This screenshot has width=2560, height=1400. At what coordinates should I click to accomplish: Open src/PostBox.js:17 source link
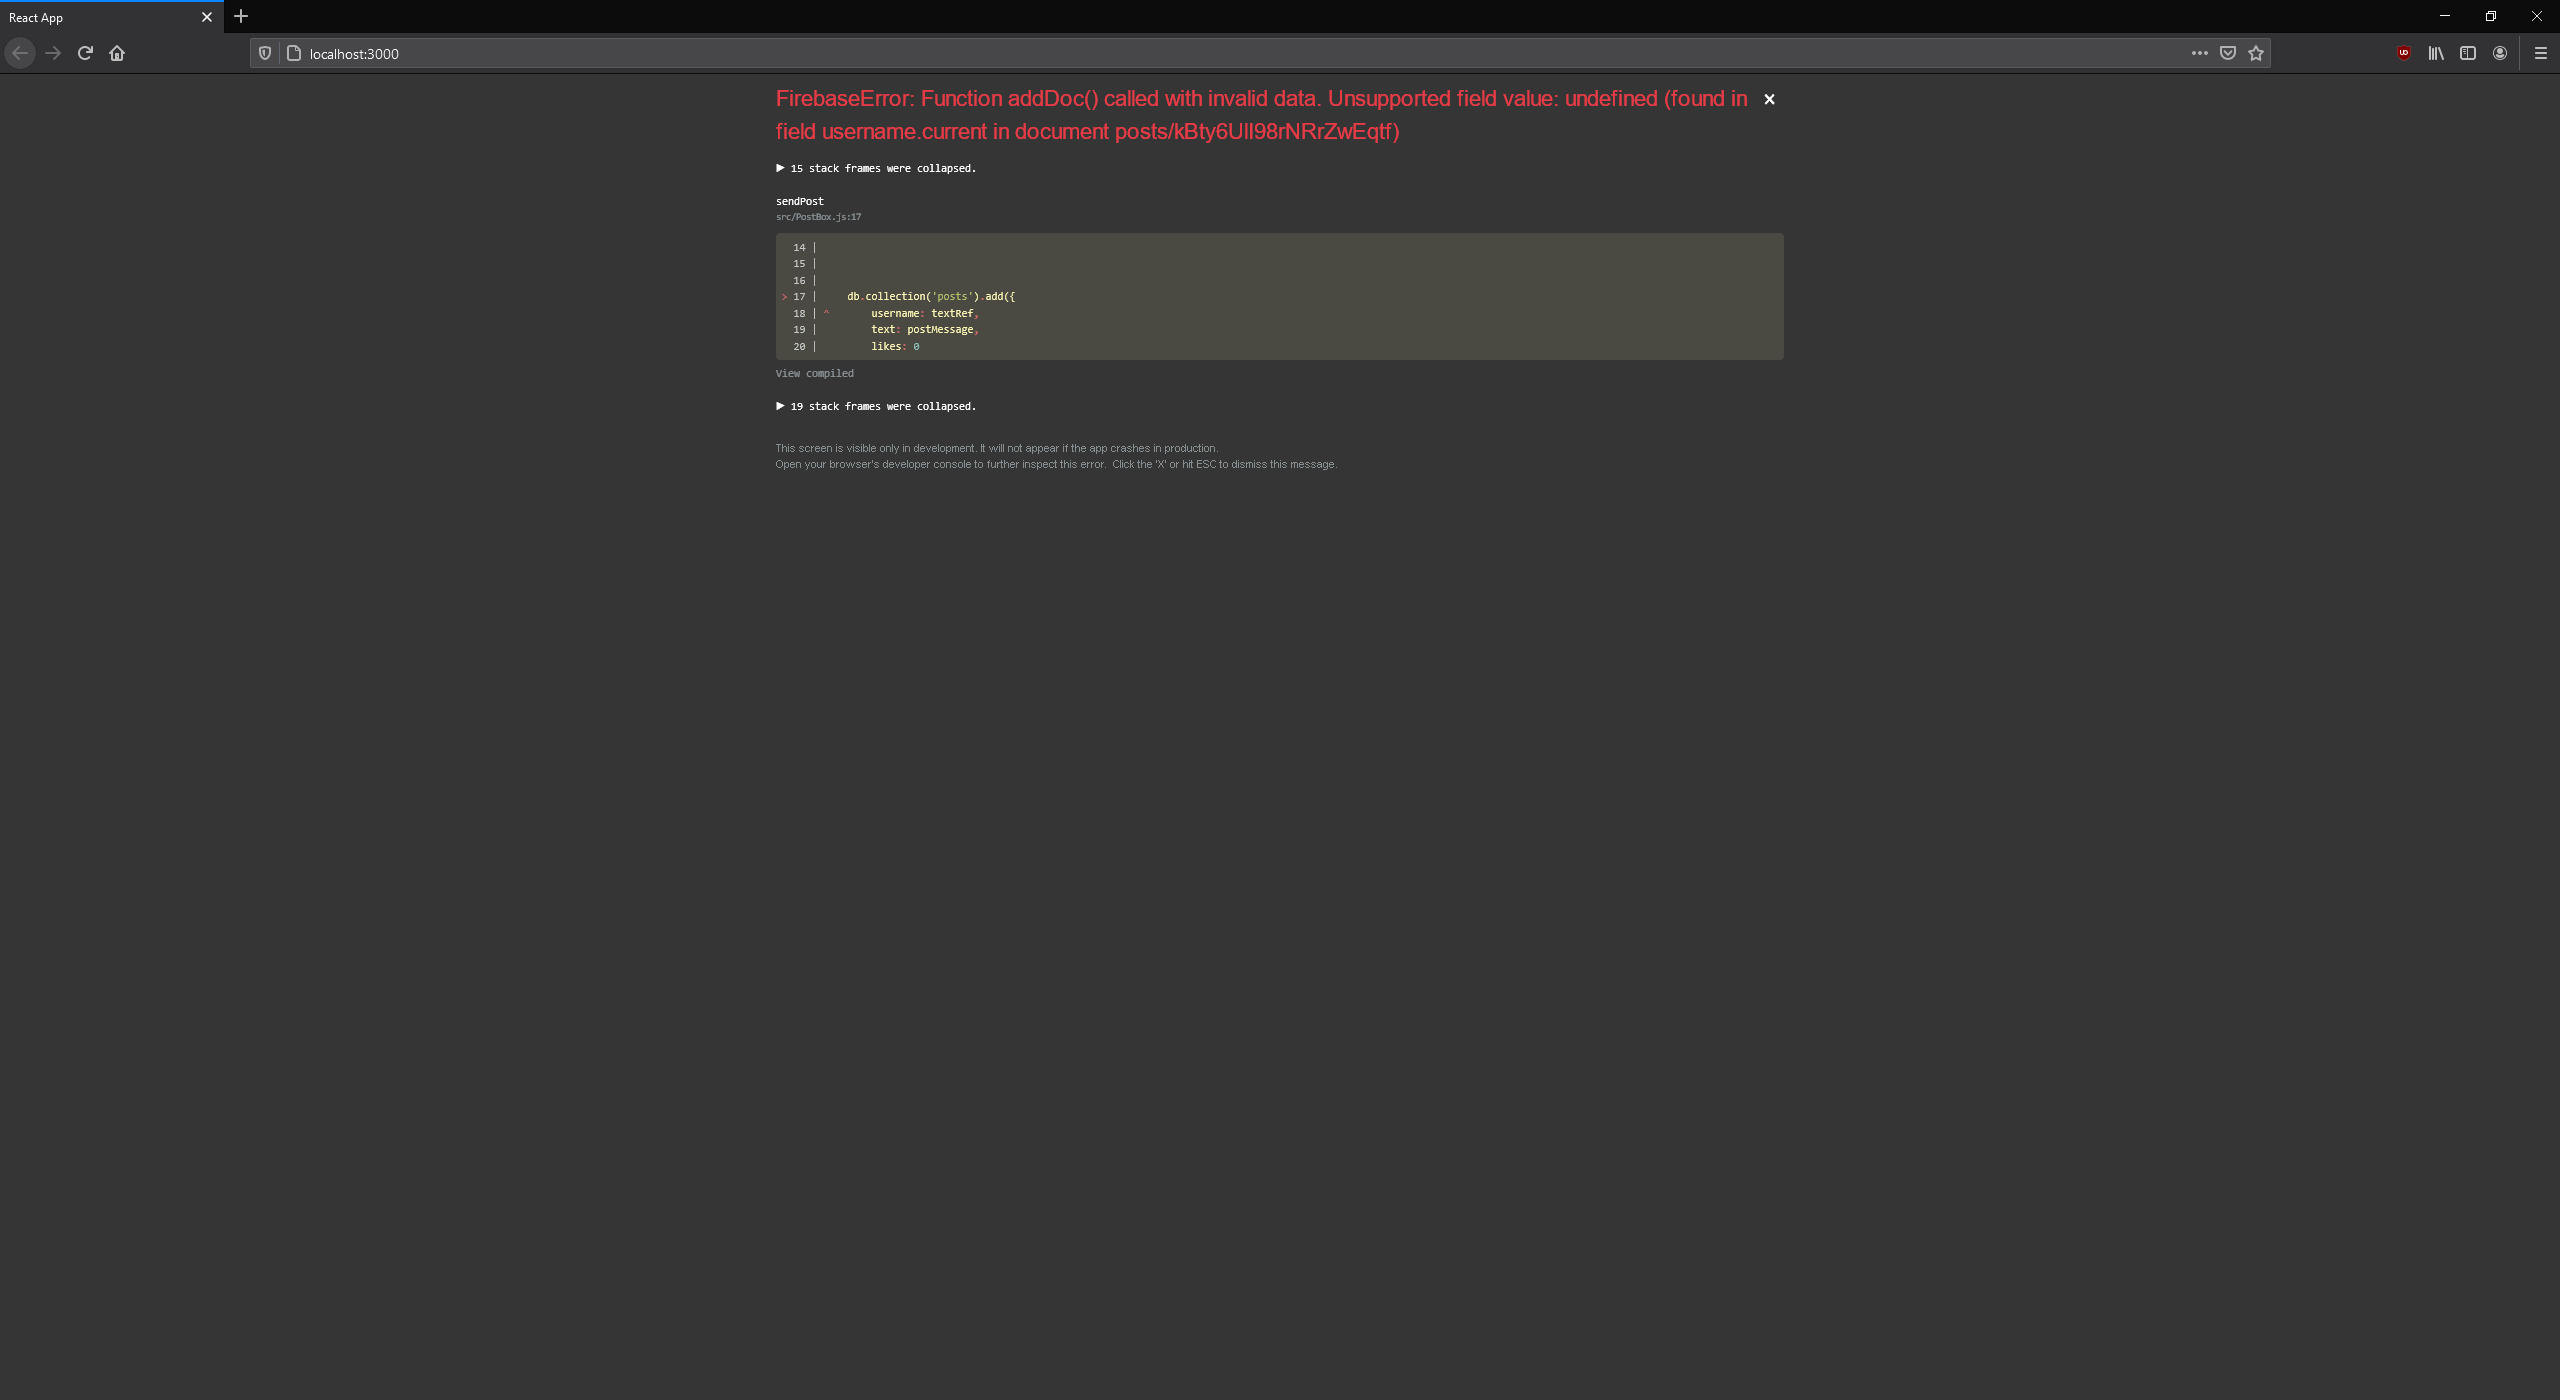818,217
